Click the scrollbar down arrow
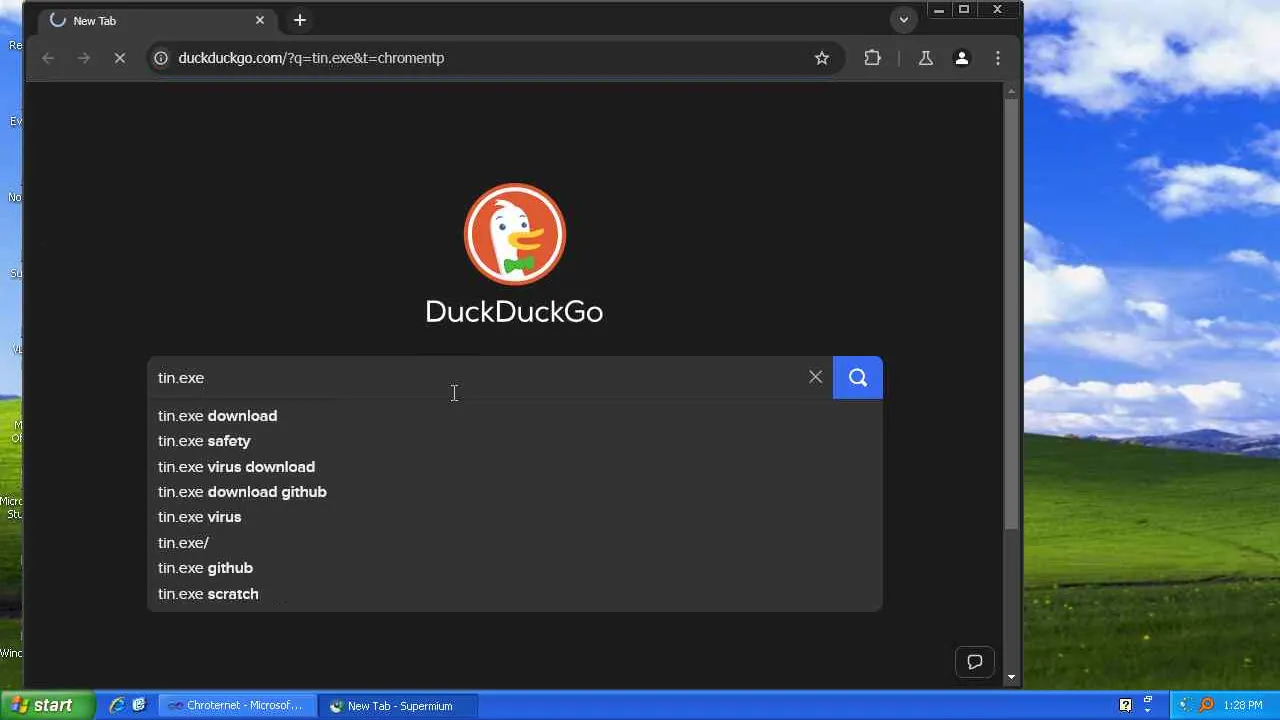 tap(1011, 677)
